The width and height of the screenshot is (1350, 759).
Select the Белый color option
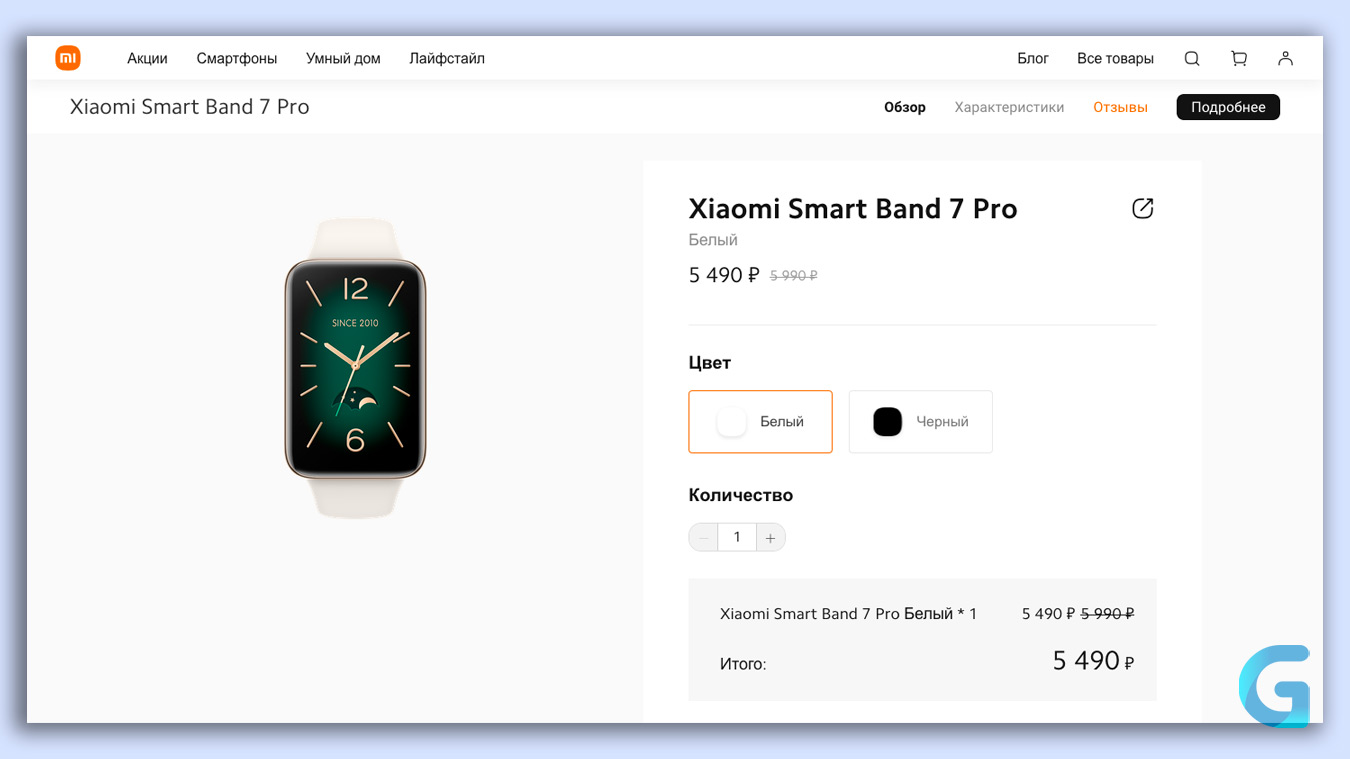760,422
